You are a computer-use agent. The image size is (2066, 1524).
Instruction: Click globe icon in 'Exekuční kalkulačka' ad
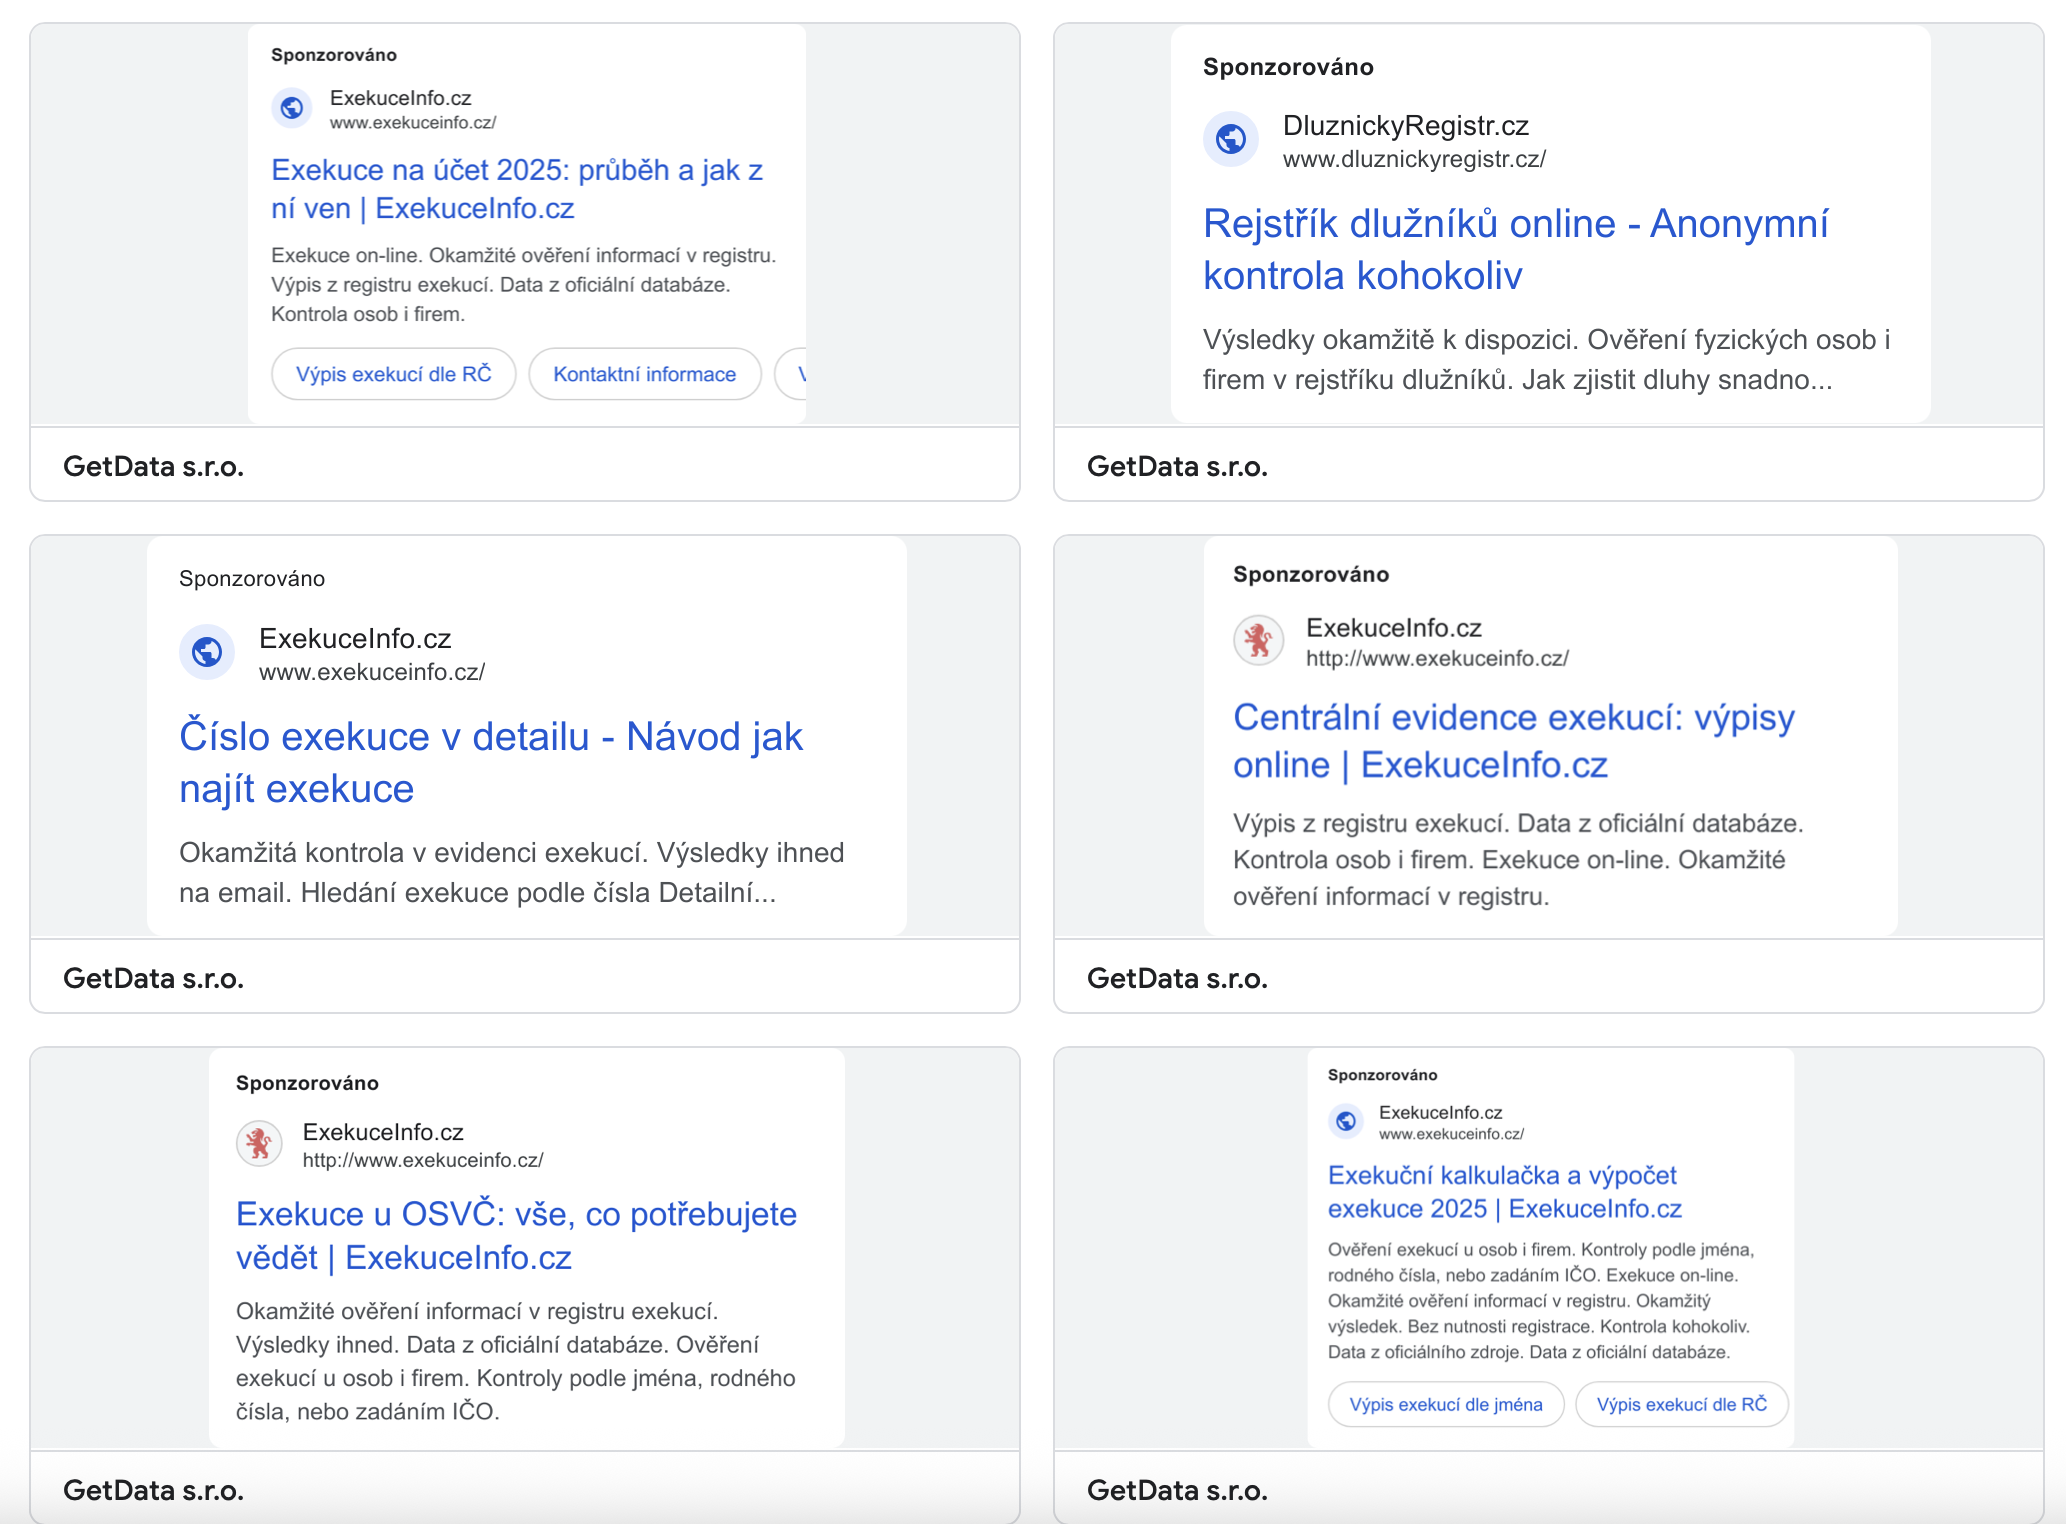coord(1346,1121)
